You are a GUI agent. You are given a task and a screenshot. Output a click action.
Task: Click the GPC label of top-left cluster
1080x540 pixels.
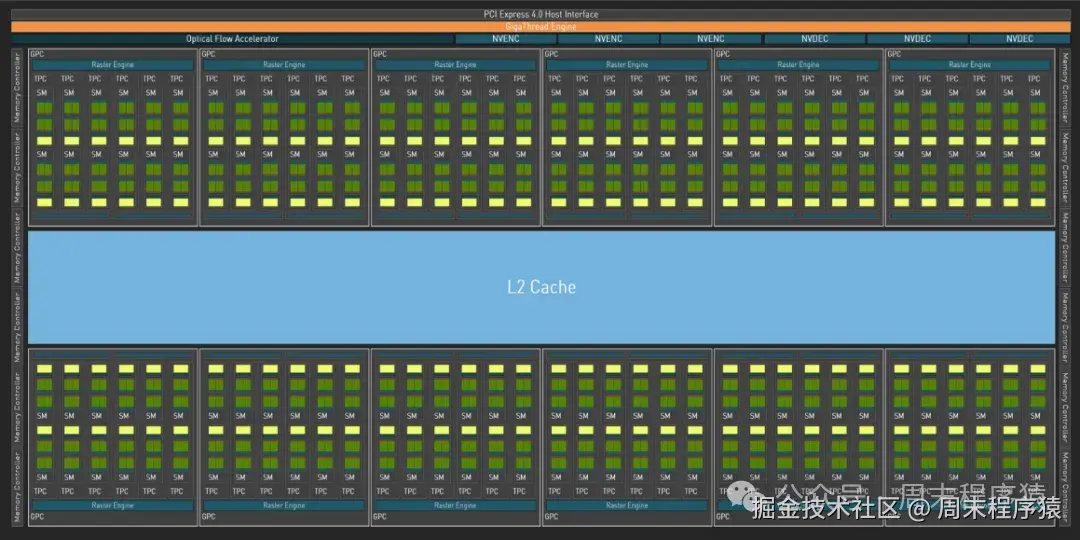pyautogui.click(x=37, y=54)
